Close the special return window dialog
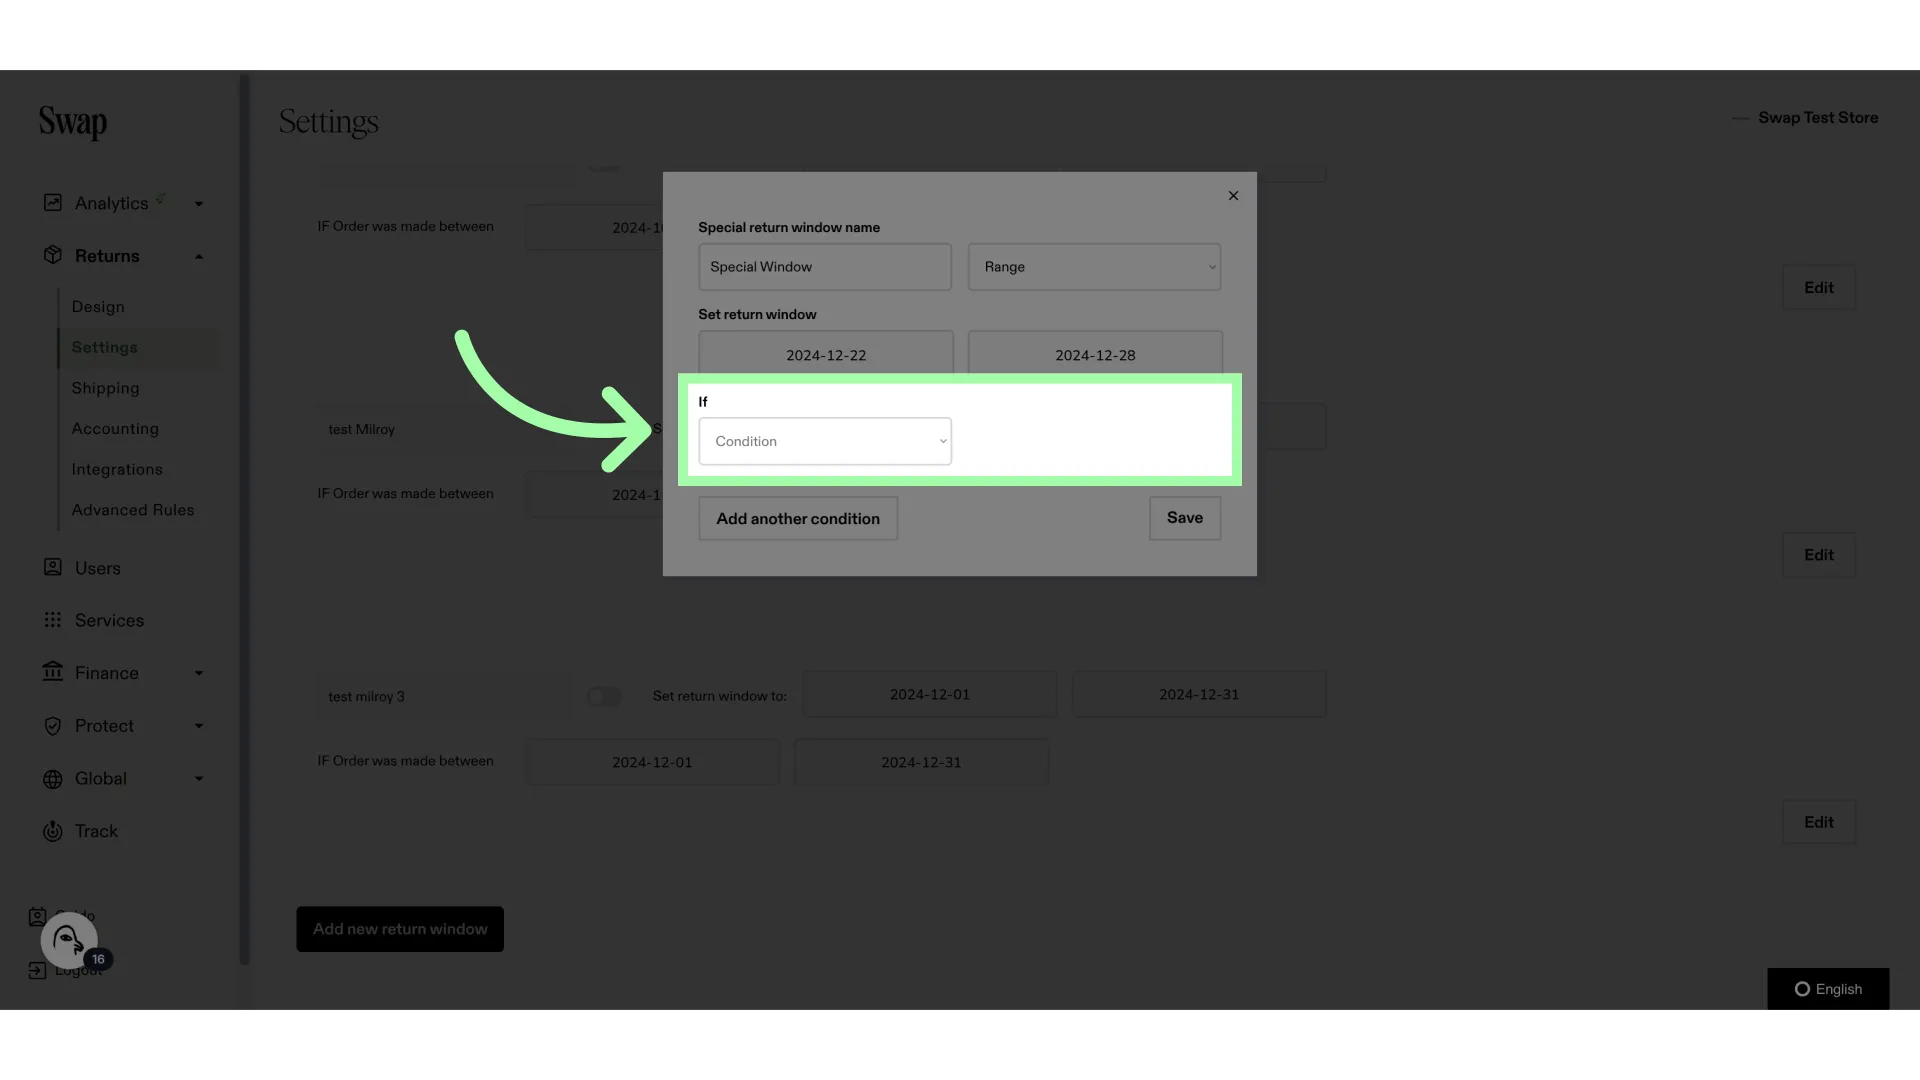 click(x=1233, y=196)
